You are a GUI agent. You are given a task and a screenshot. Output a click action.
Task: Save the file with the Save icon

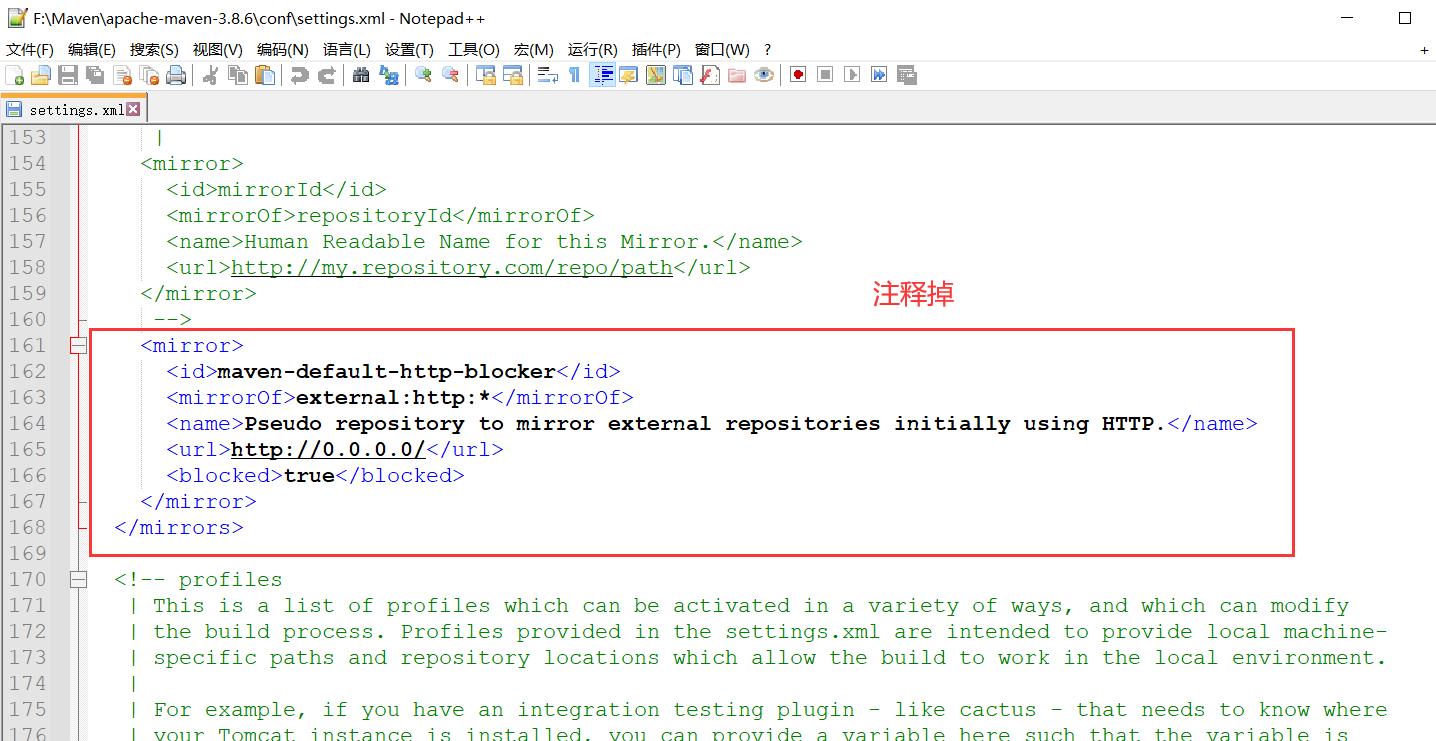point(68,75)
